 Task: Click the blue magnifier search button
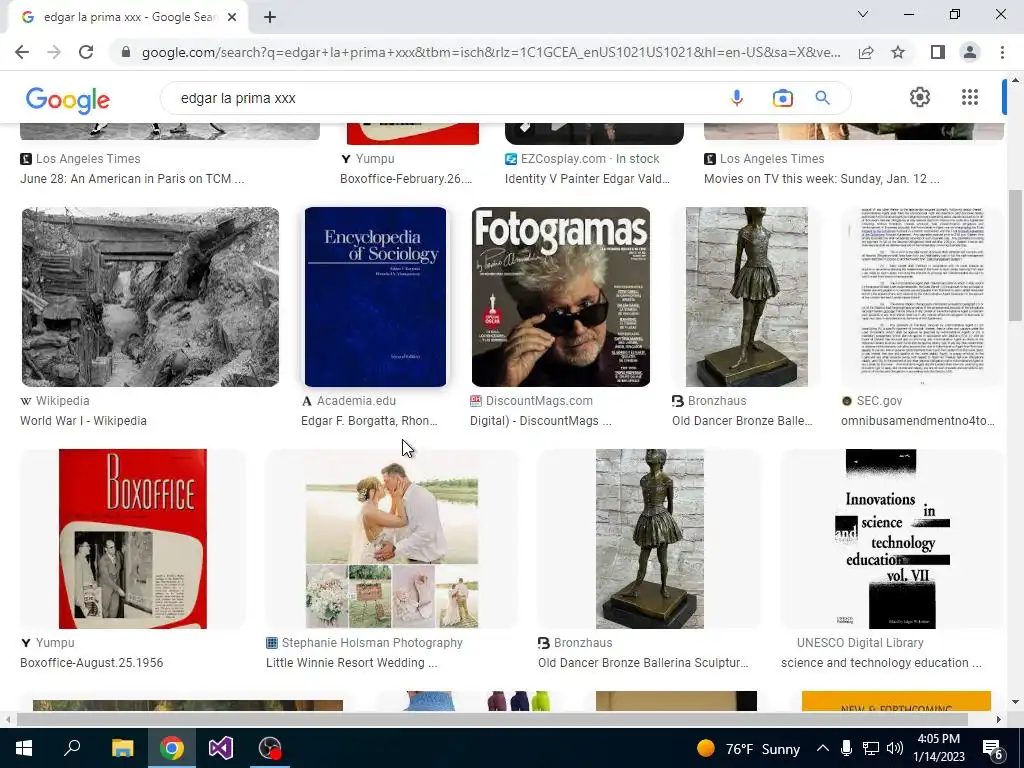[822, 98]
